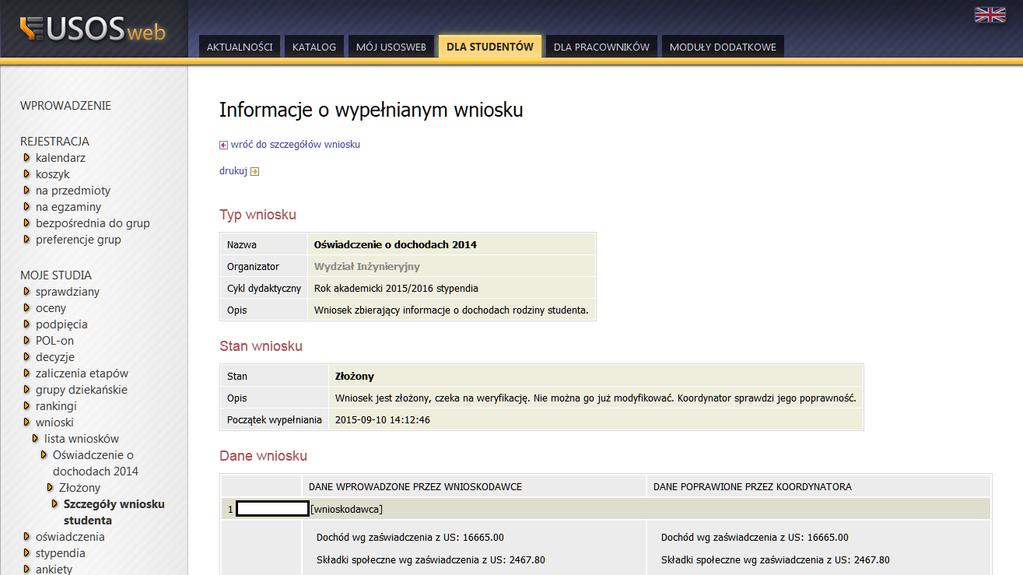This screenshot has width=1023, height=575.
Task: Go to DLA PRACOWNIKÓW tab
Action: pos(602,47)
